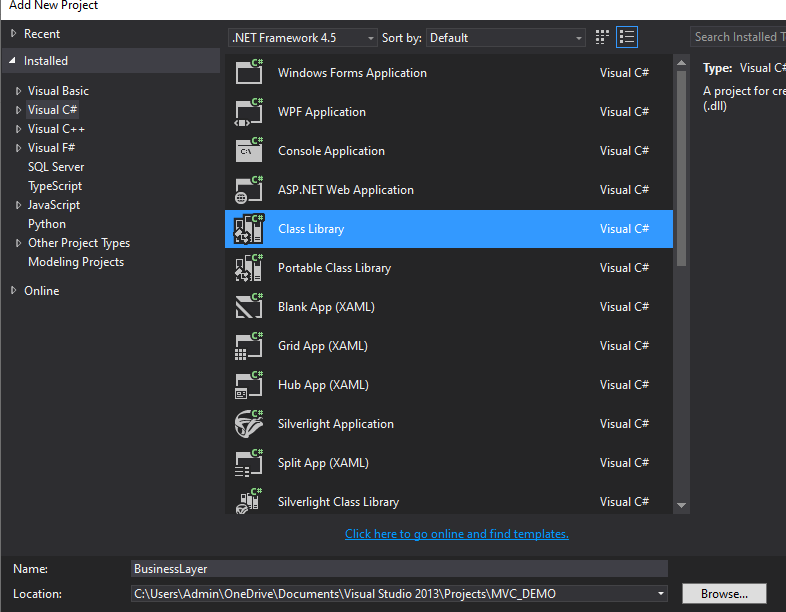
Task: Expand the Visual C# node arrow
Action: pos(19,110)
